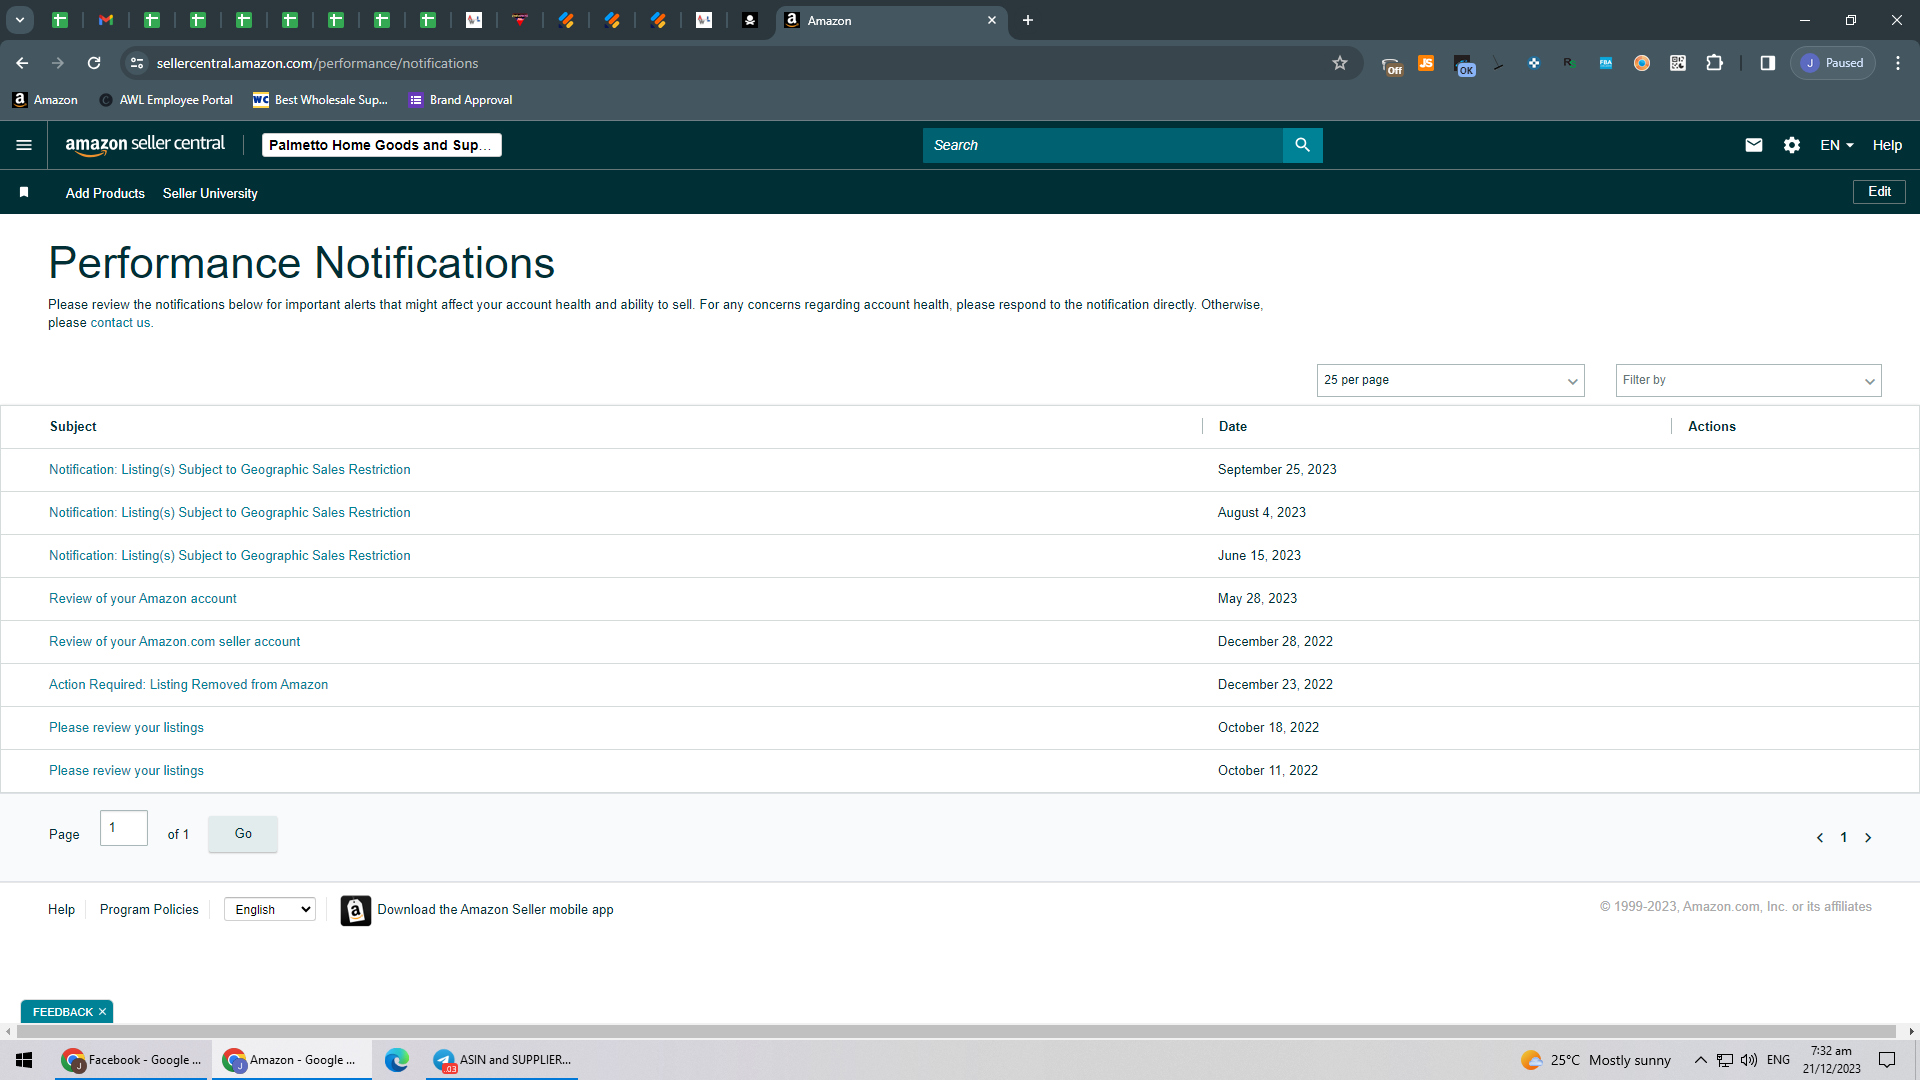This screenshot has height=1080, width=1920.
Task: Select page 1 in pagination
Action: click(1844, 838)
